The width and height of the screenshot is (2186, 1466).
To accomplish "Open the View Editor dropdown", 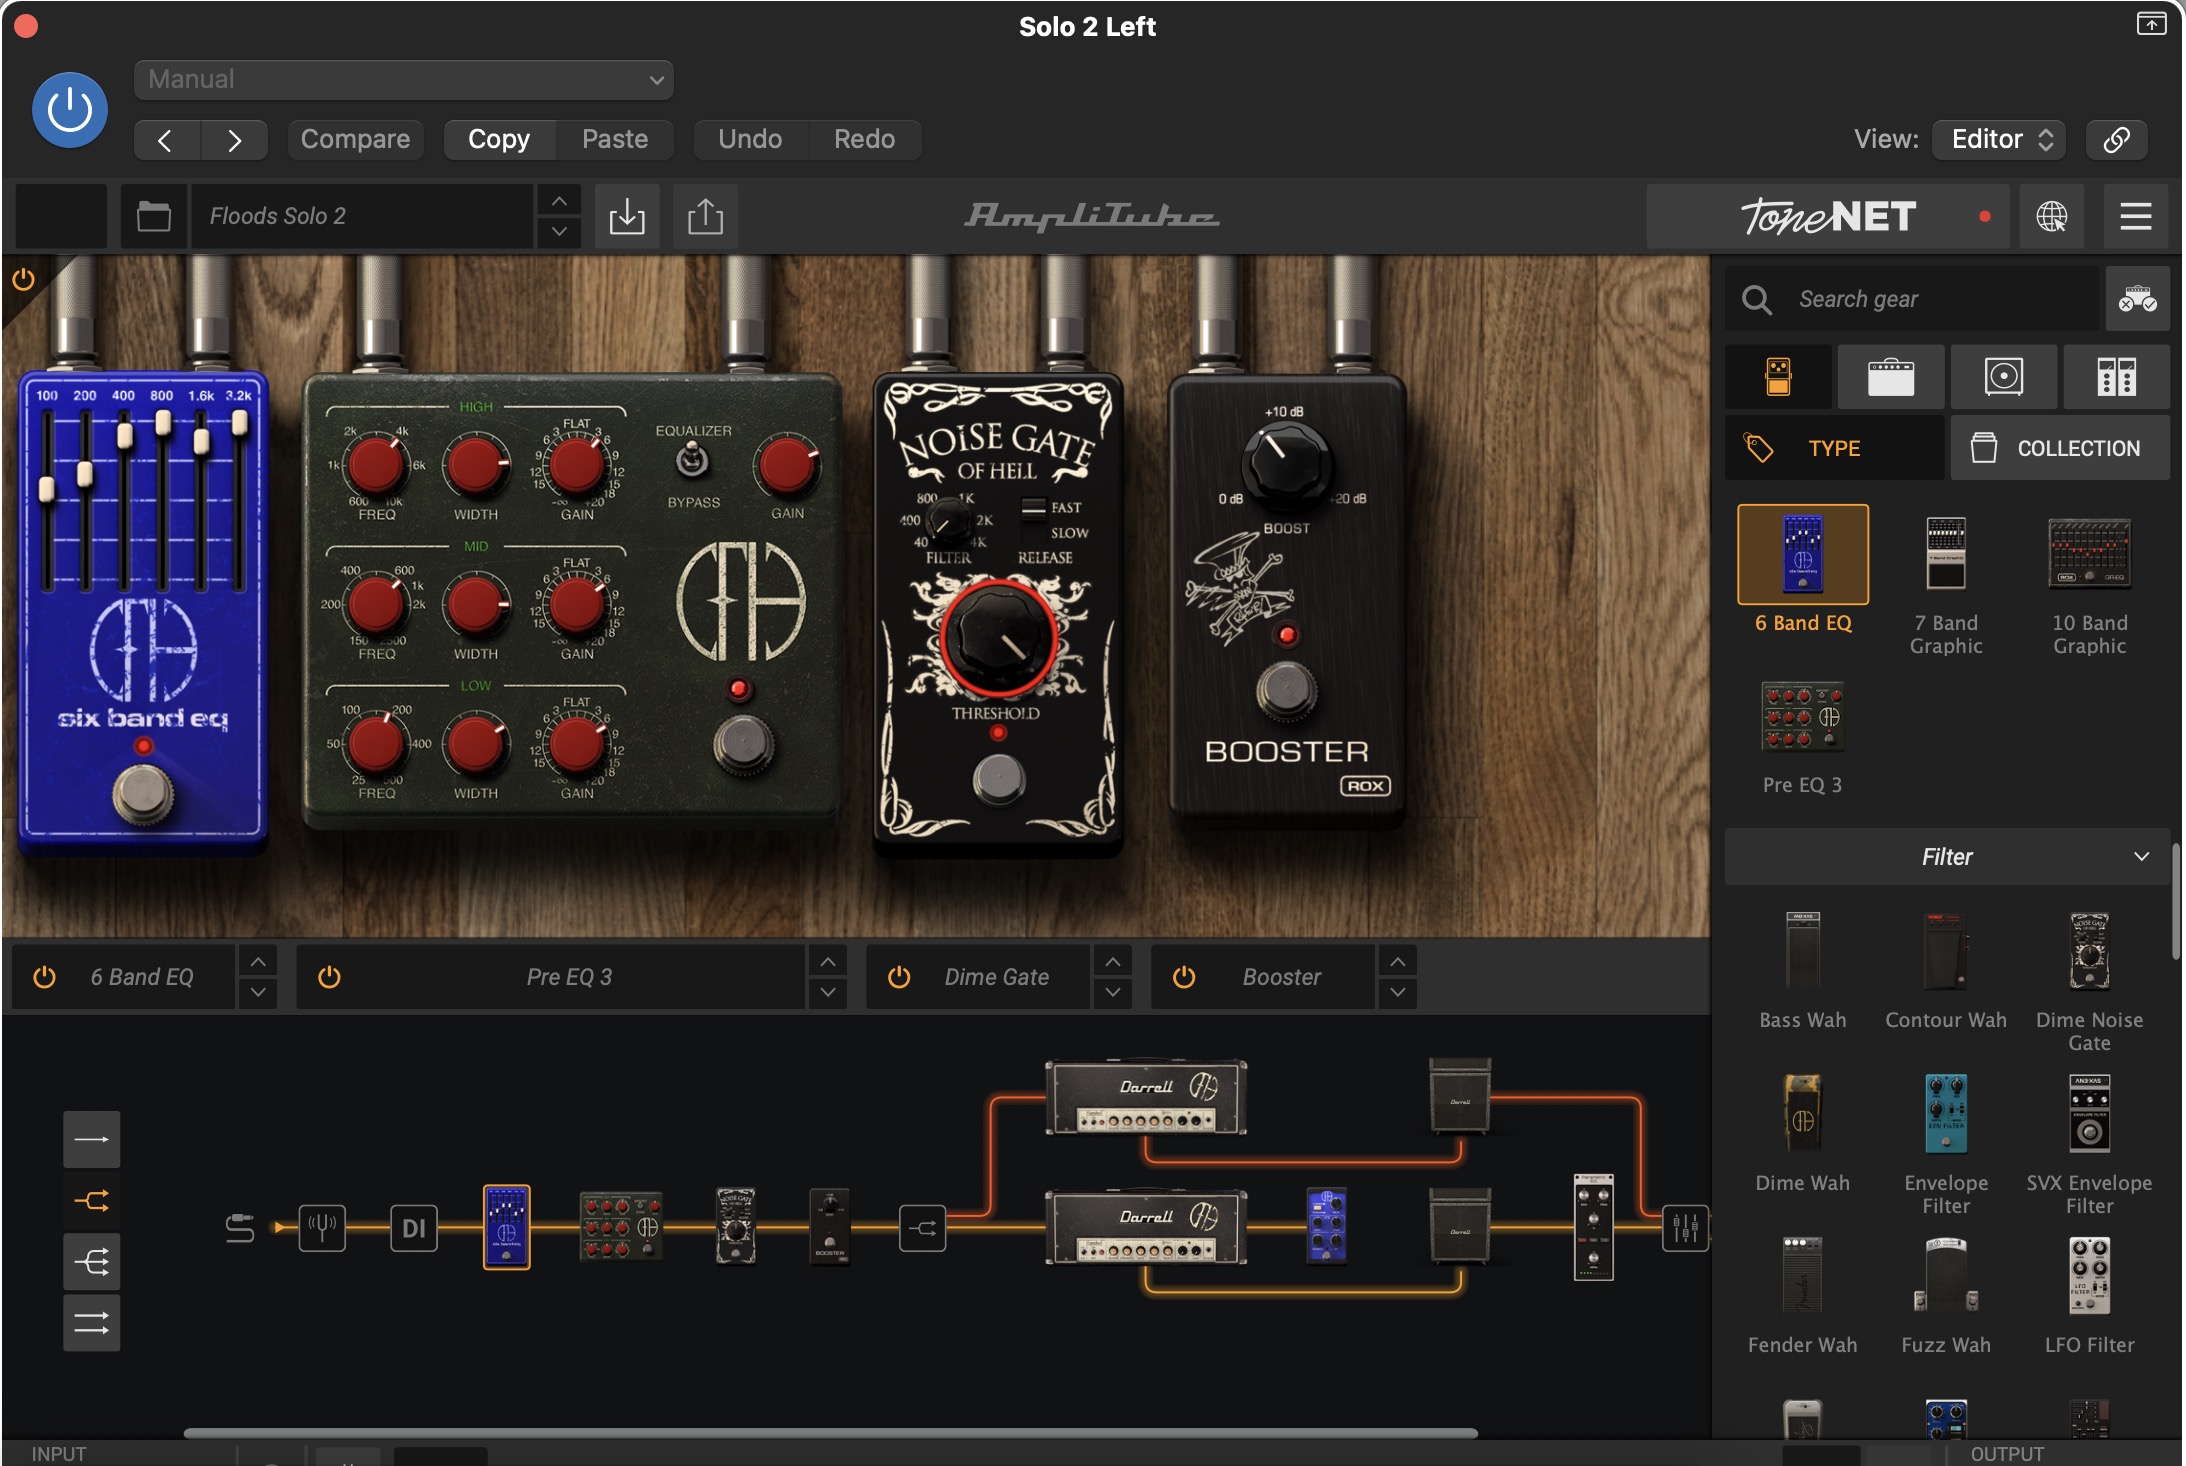I will [2001, 139].
